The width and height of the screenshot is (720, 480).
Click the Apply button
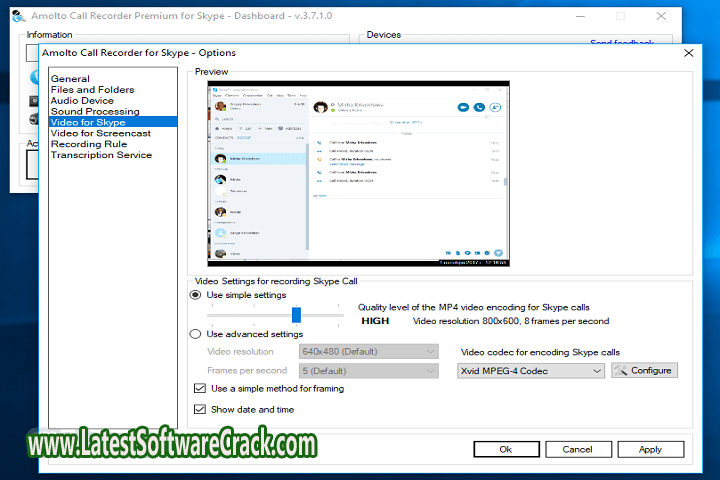pos(651,449)
